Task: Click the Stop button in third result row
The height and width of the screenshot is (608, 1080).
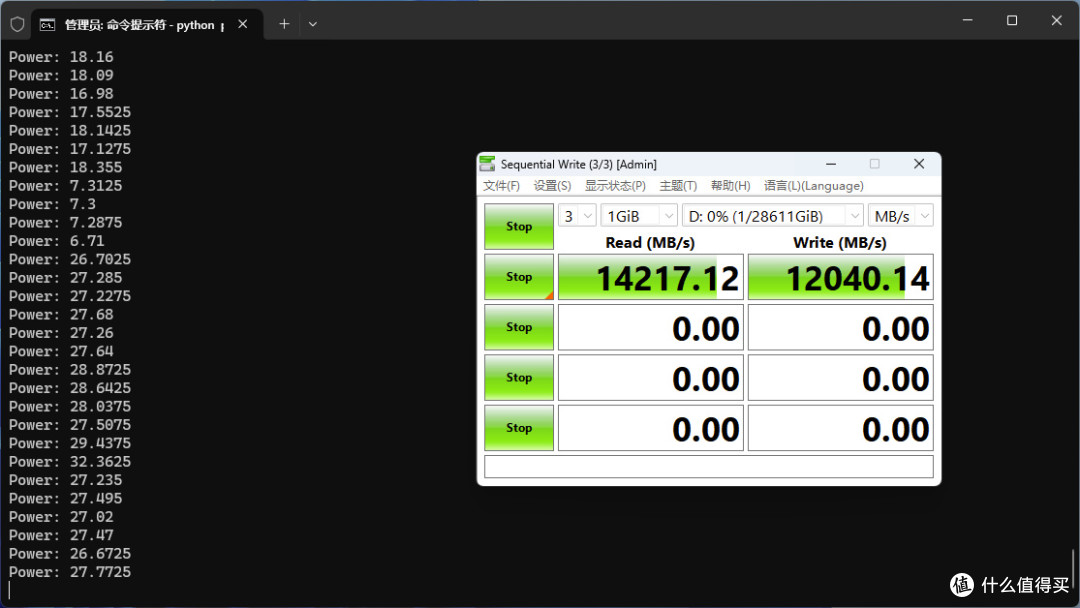Action: (519, 377)
